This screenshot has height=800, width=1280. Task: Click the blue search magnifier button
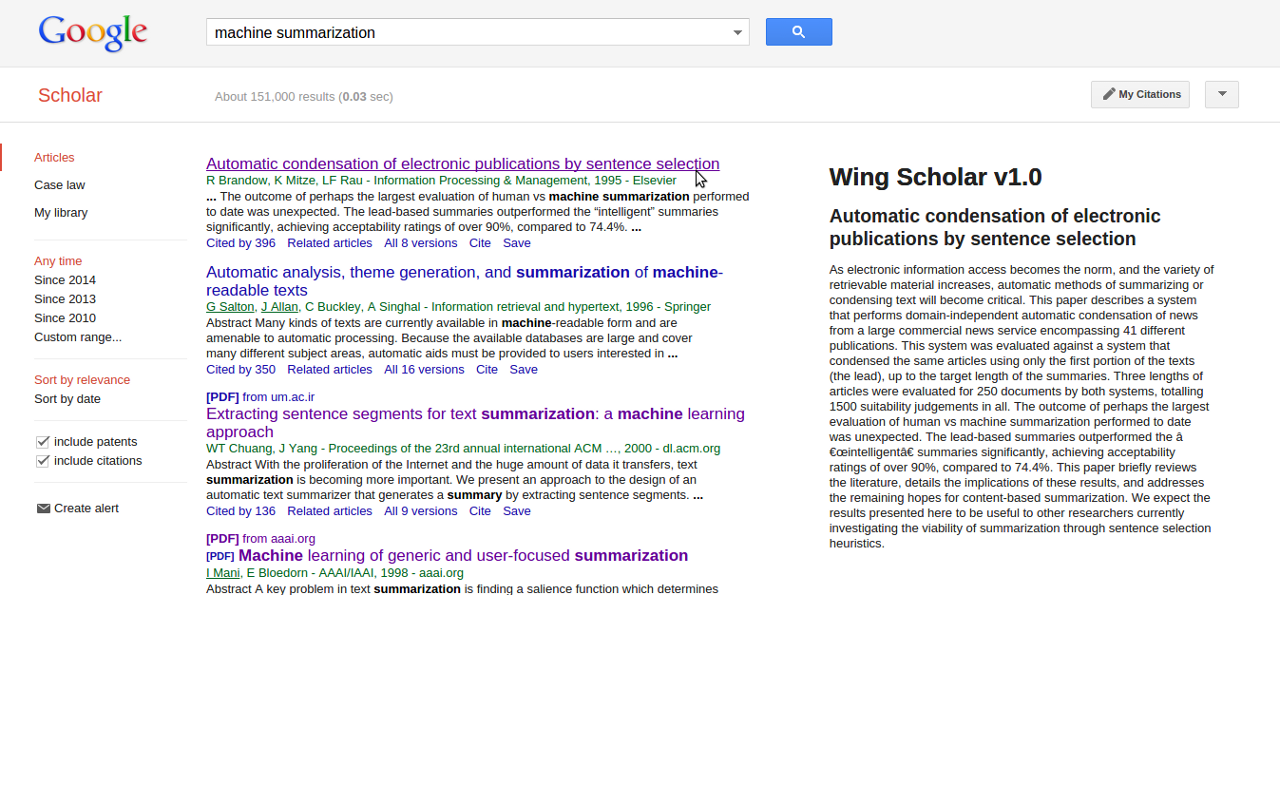(x=799, y=32)
